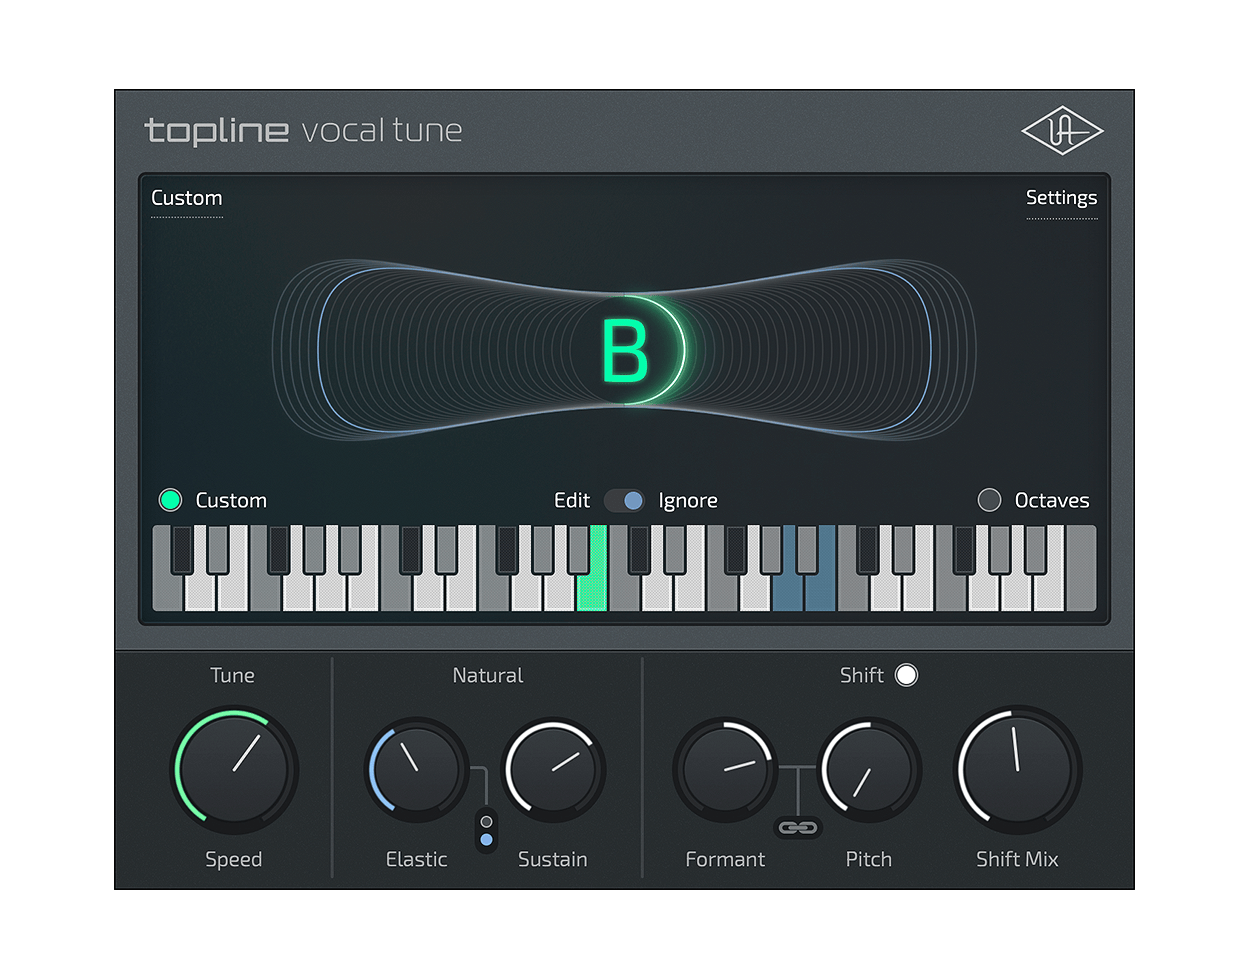The height and width of the screenshot is (980, 1248).
Task: Toggle the Formant-Pitch chain link icon
Action: 798,828
